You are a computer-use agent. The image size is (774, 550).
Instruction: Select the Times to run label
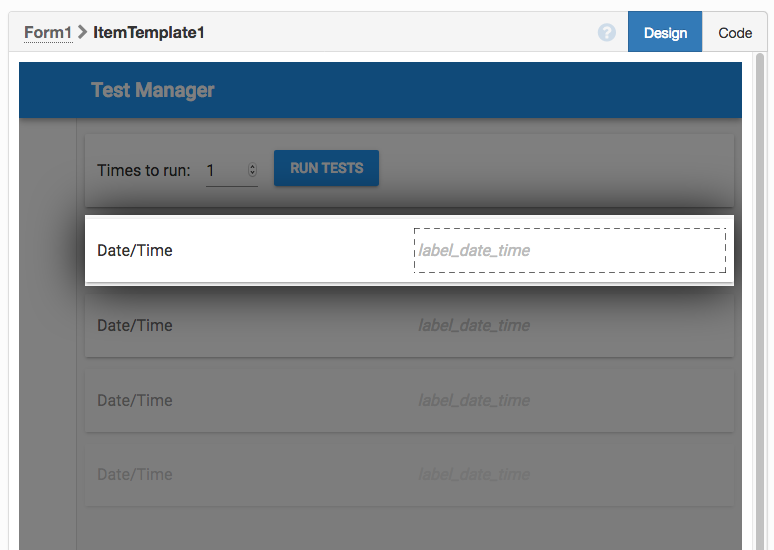click(x=143, y=171)
